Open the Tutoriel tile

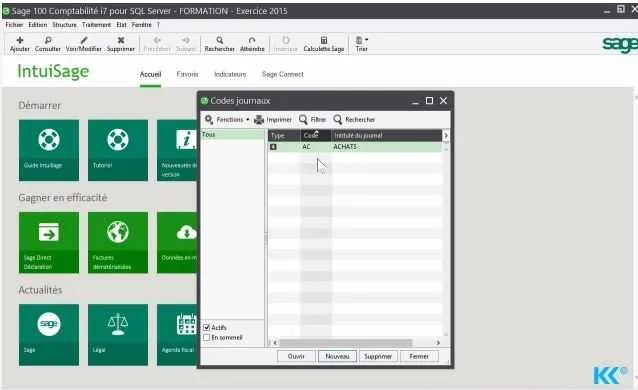pos(118,150)
